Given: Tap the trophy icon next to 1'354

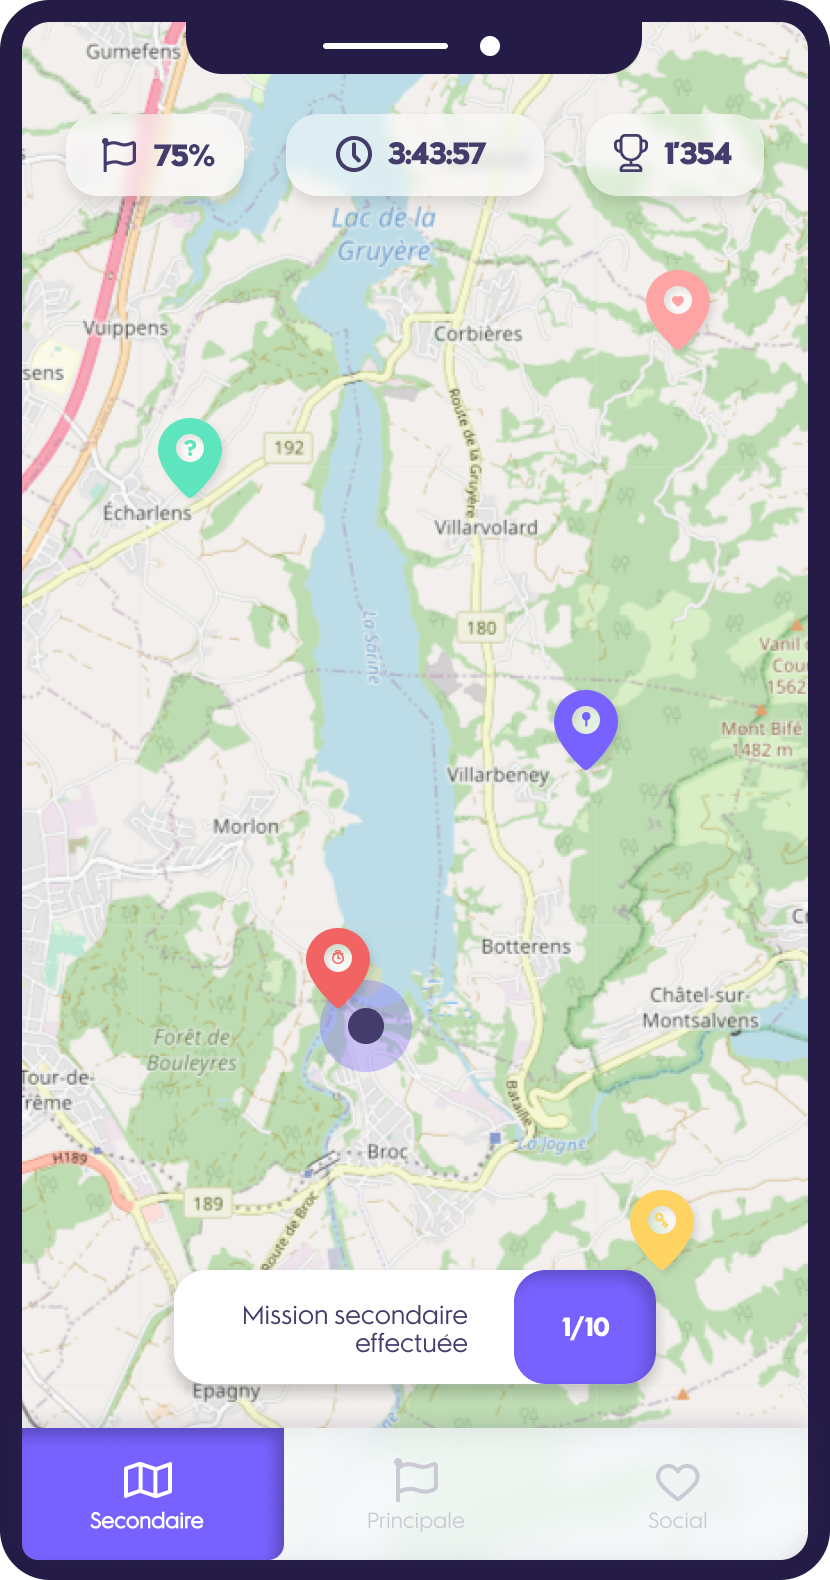Looking at the screenshot, I should tap(630, 153).
